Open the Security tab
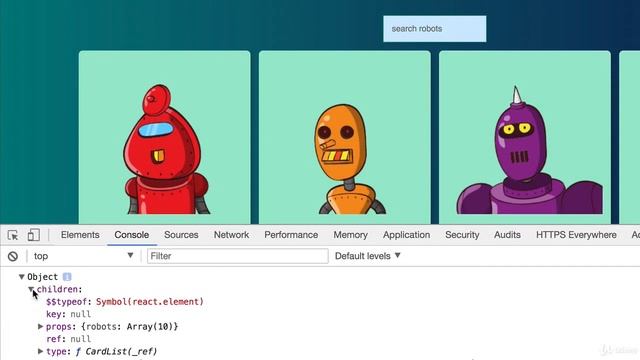This screenshot has width=640, height=360. coord(462,235)
